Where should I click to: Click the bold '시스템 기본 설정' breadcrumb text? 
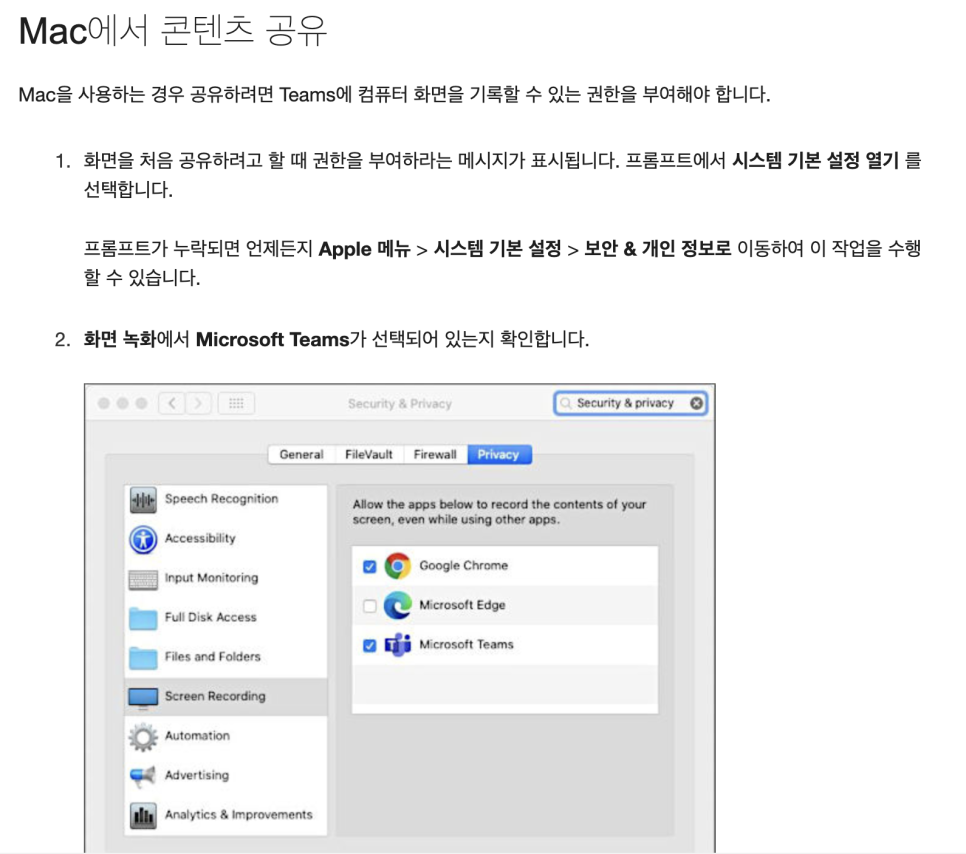coord(497,249)
